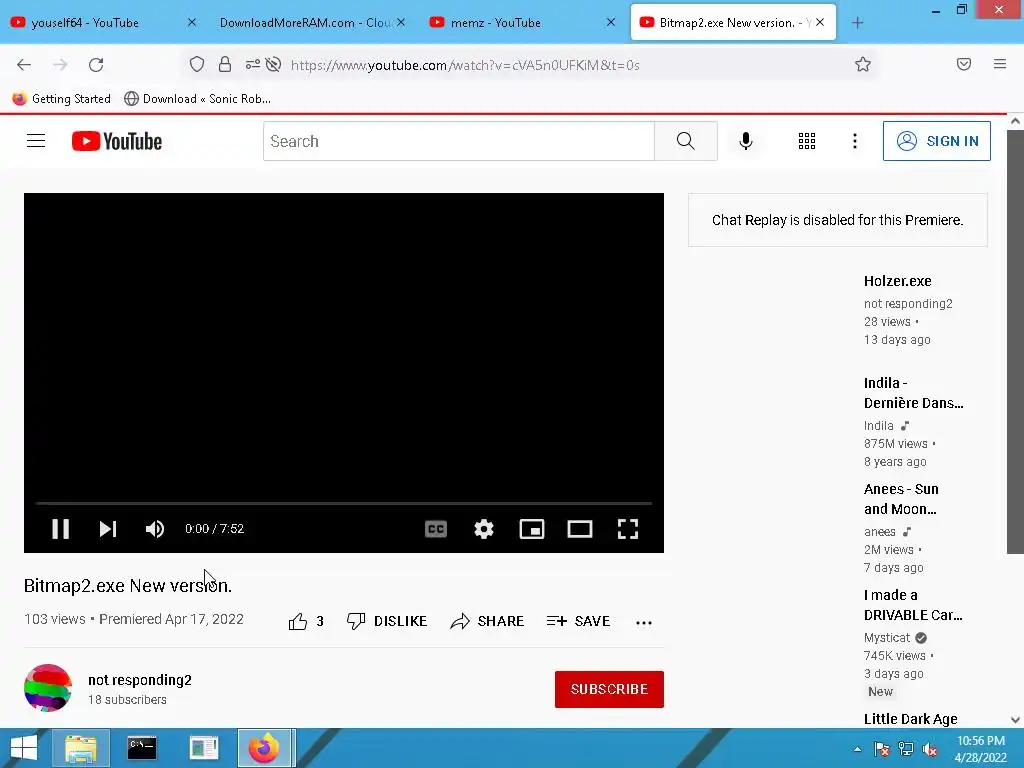Open the taskbar clock and date

(980, 748)
